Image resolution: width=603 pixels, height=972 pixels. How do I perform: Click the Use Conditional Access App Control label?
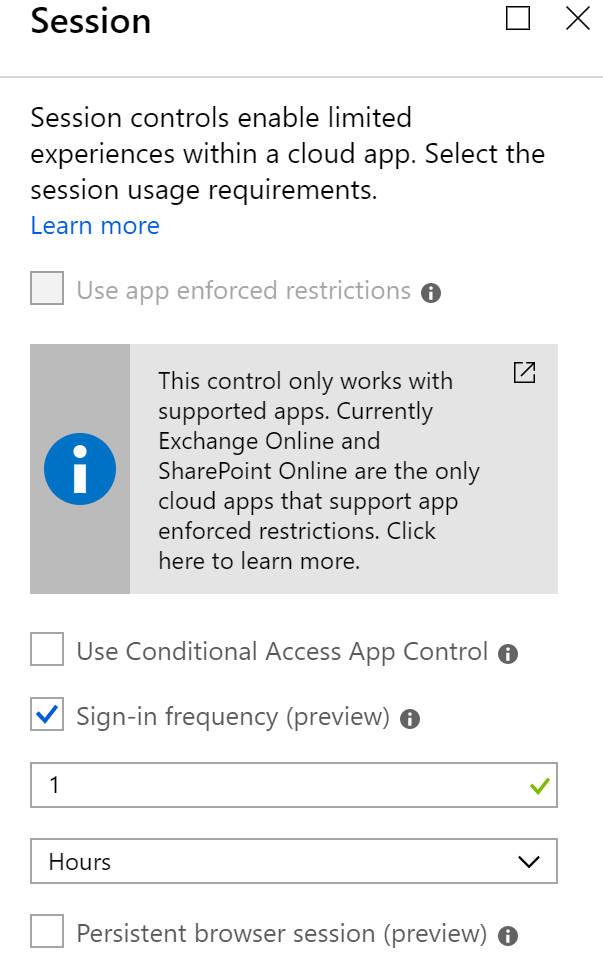point(282,652)
